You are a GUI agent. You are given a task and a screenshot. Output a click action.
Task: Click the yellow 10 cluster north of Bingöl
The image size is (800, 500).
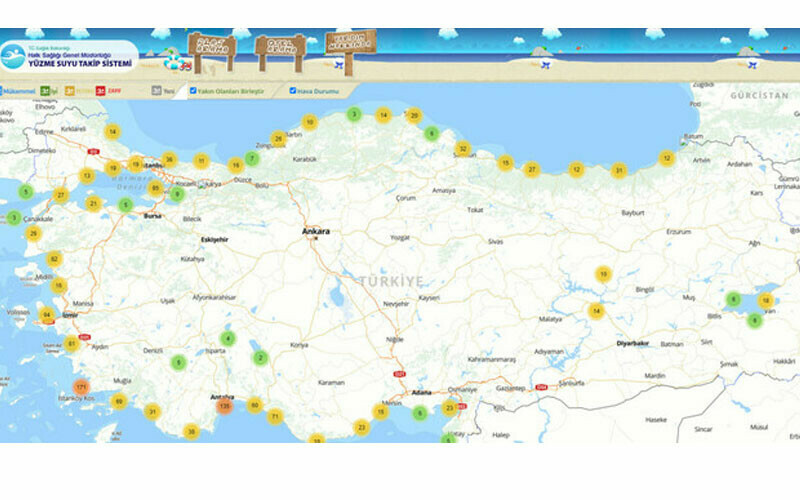603,274
